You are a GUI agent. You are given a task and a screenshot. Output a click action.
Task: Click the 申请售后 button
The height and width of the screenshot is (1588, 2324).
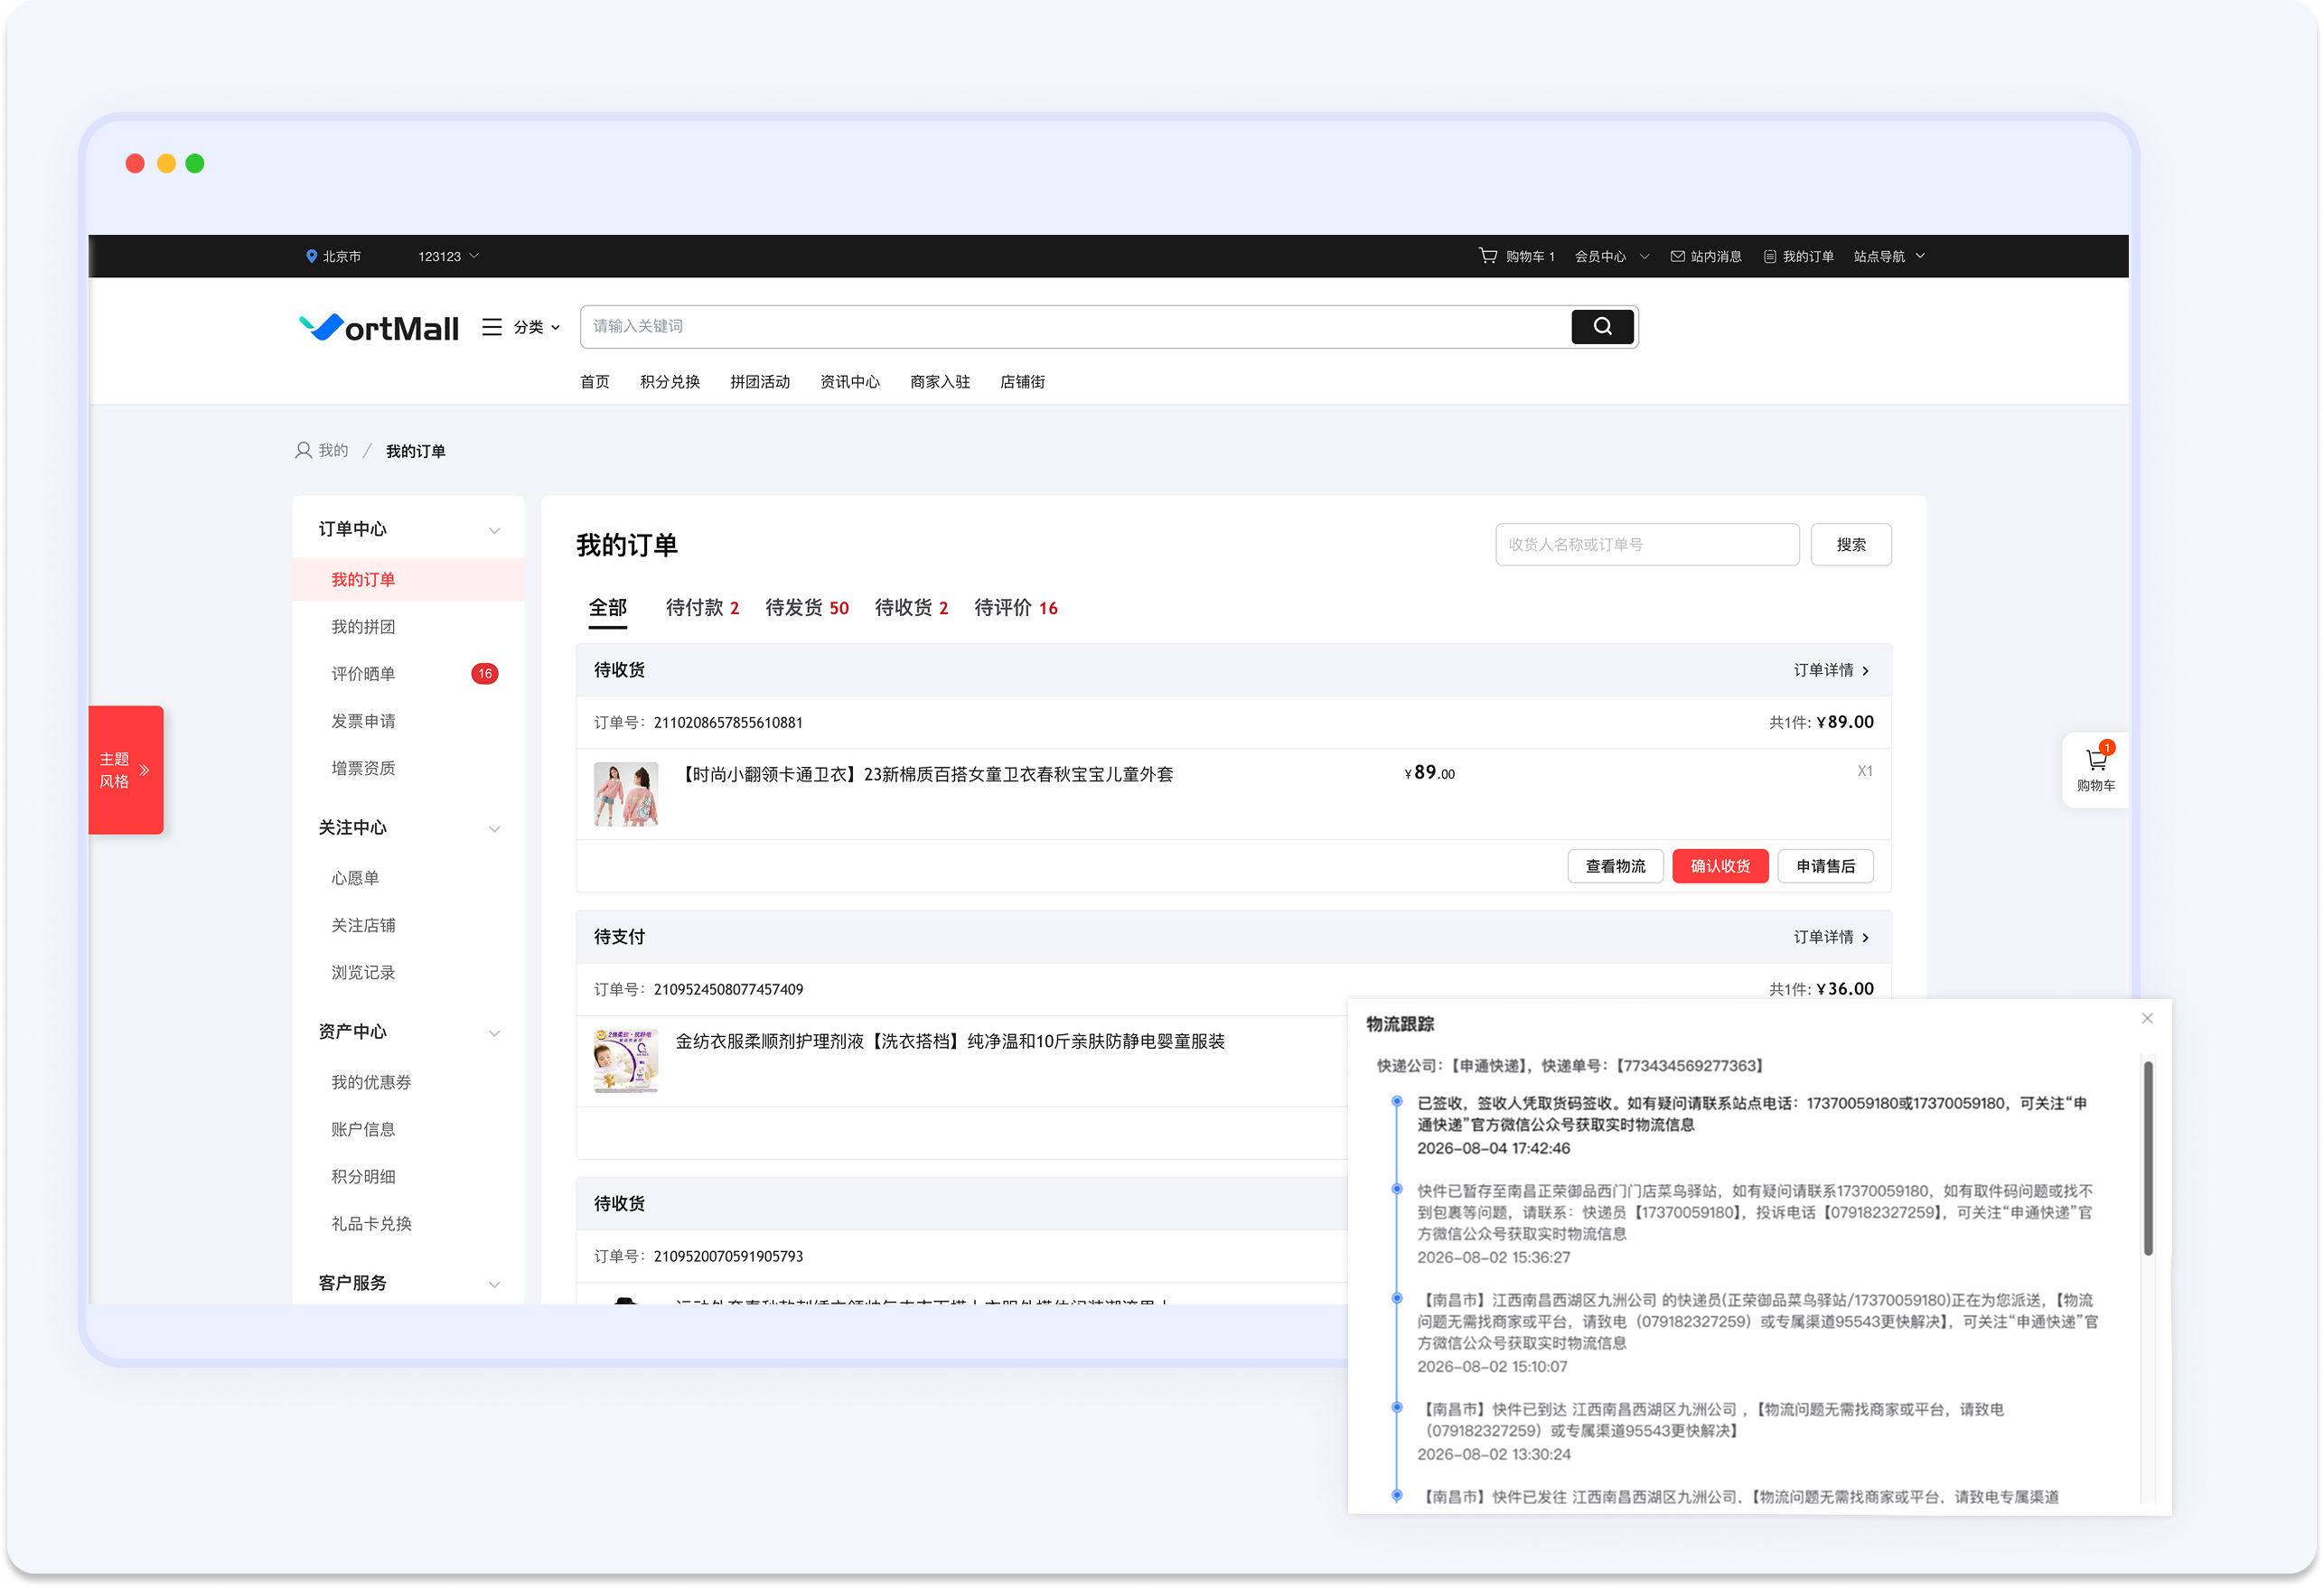pyautogui.click(x=1825, y=866)
